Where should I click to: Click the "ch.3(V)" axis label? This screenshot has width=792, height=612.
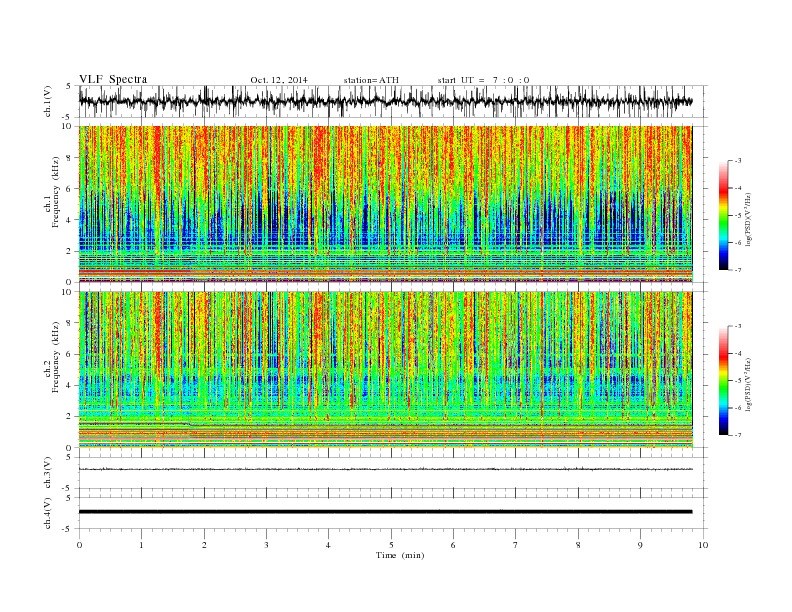pyautogui.click(x=48, y=473)
